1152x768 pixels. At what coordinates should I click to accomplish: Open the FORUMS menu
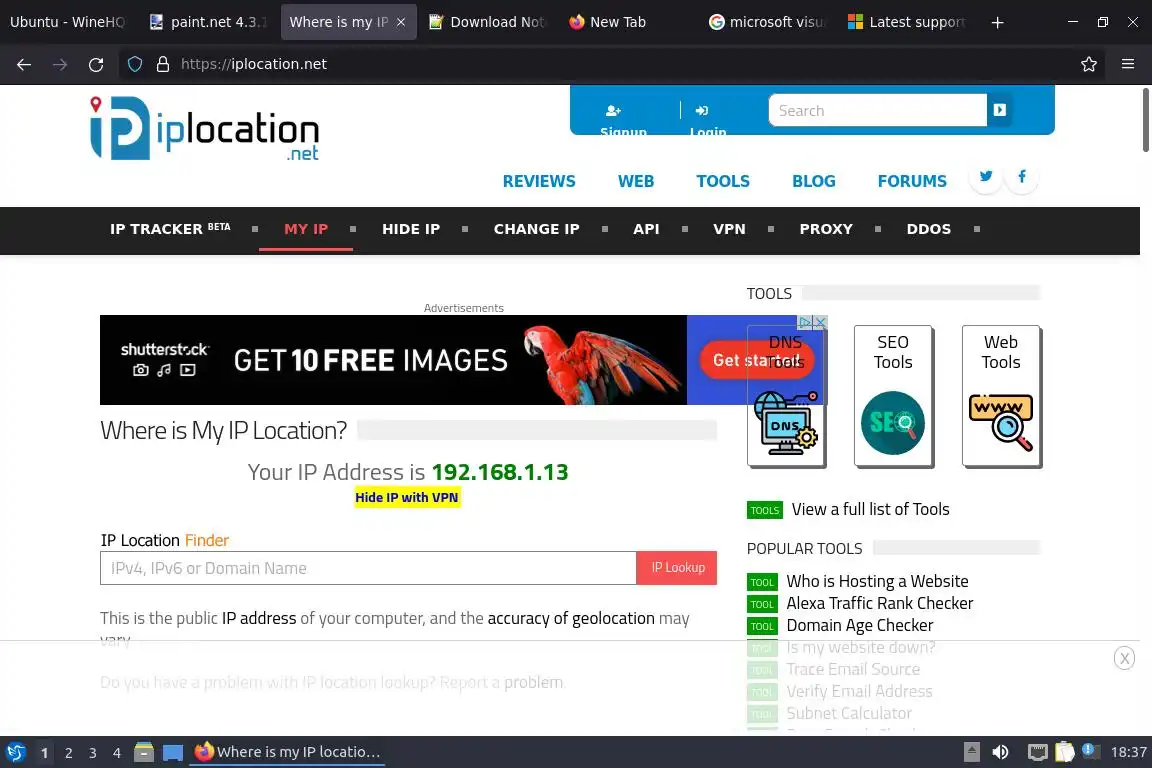912,182
